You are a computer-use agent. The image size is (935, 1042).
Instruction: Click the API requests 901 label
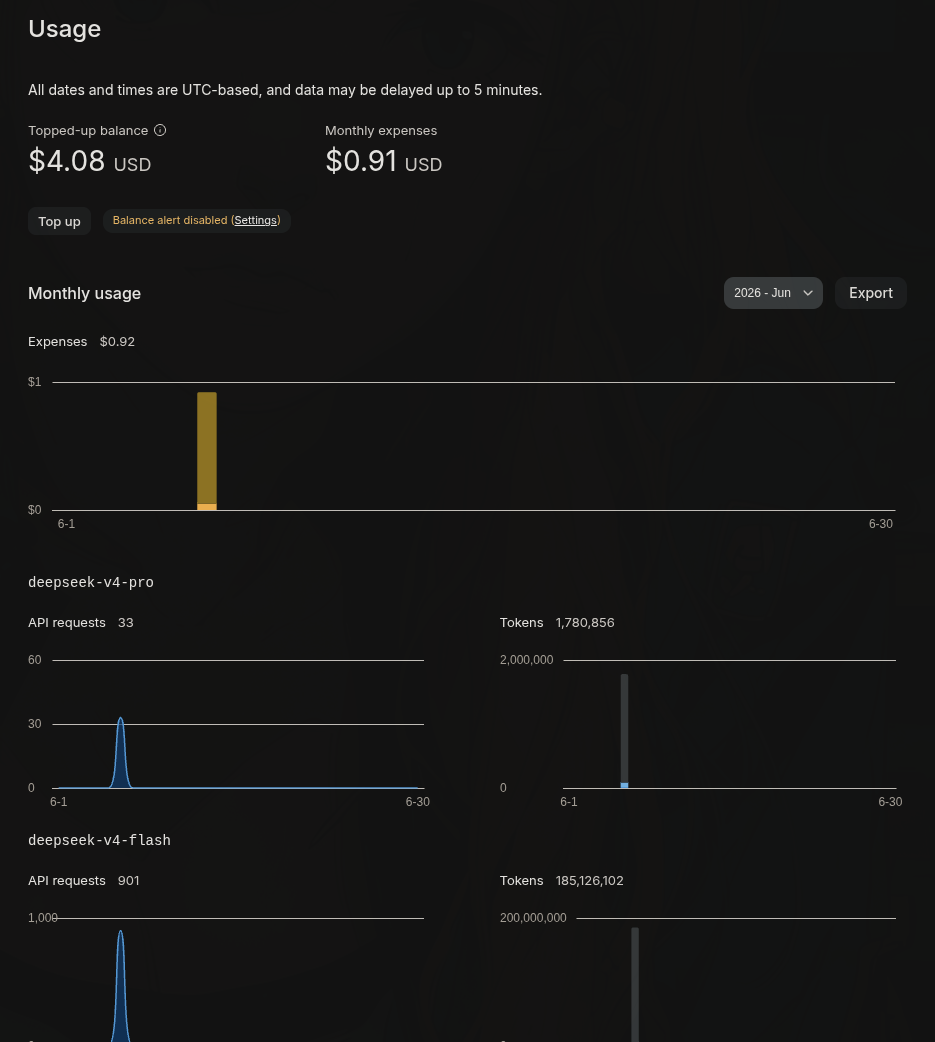(84, 881)
